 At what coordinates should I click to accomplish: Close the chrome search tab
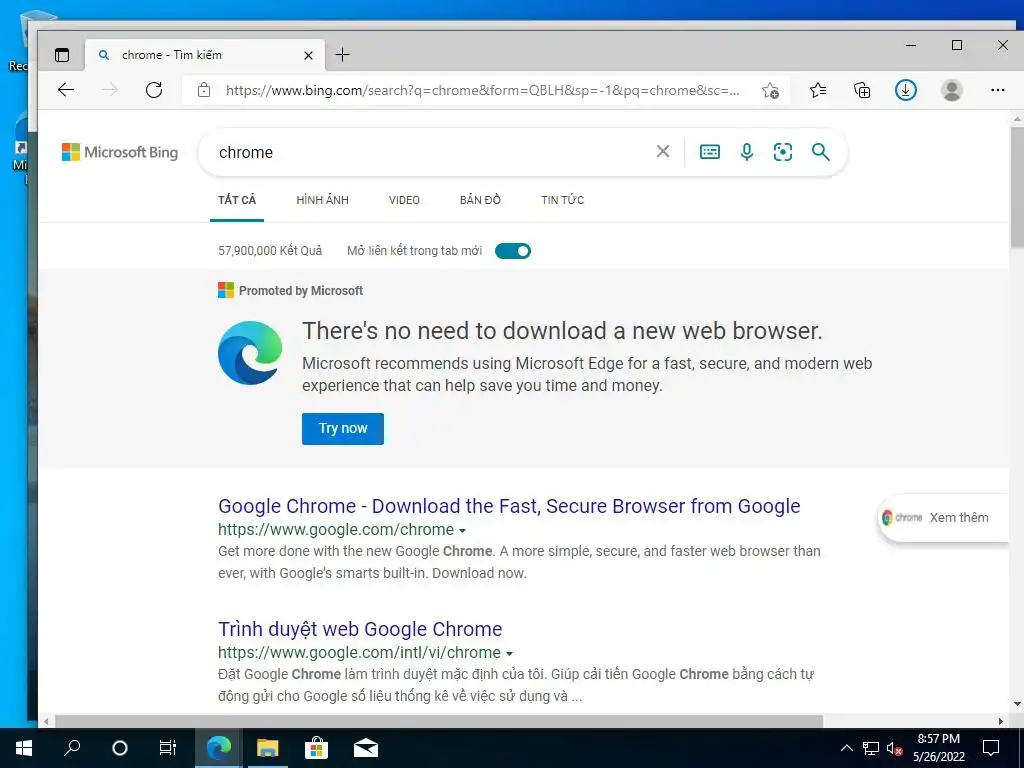point(308,56)
